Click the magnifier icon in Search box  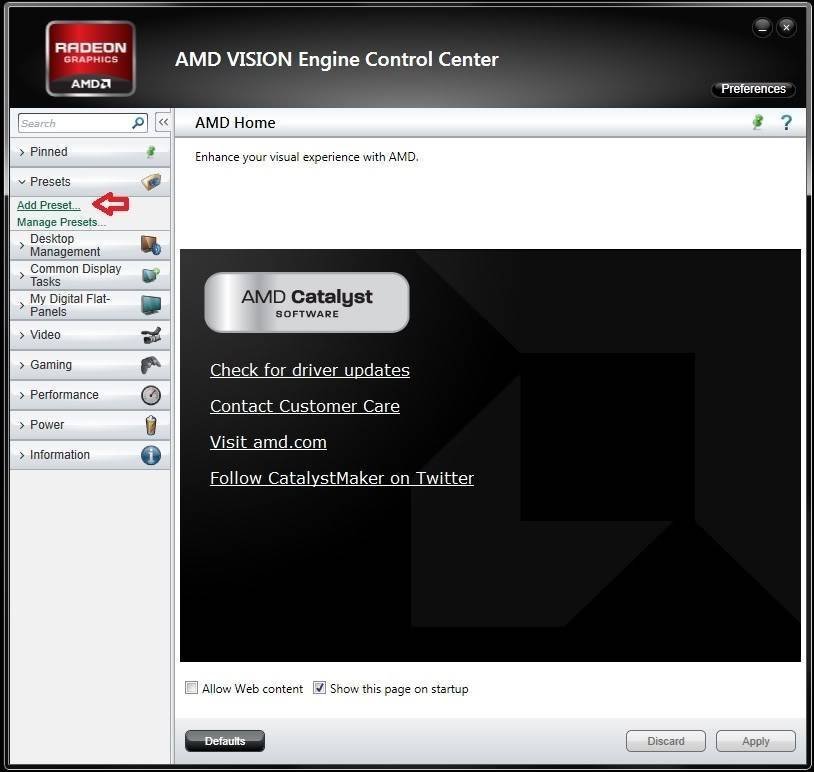click(x=138, y=123)
